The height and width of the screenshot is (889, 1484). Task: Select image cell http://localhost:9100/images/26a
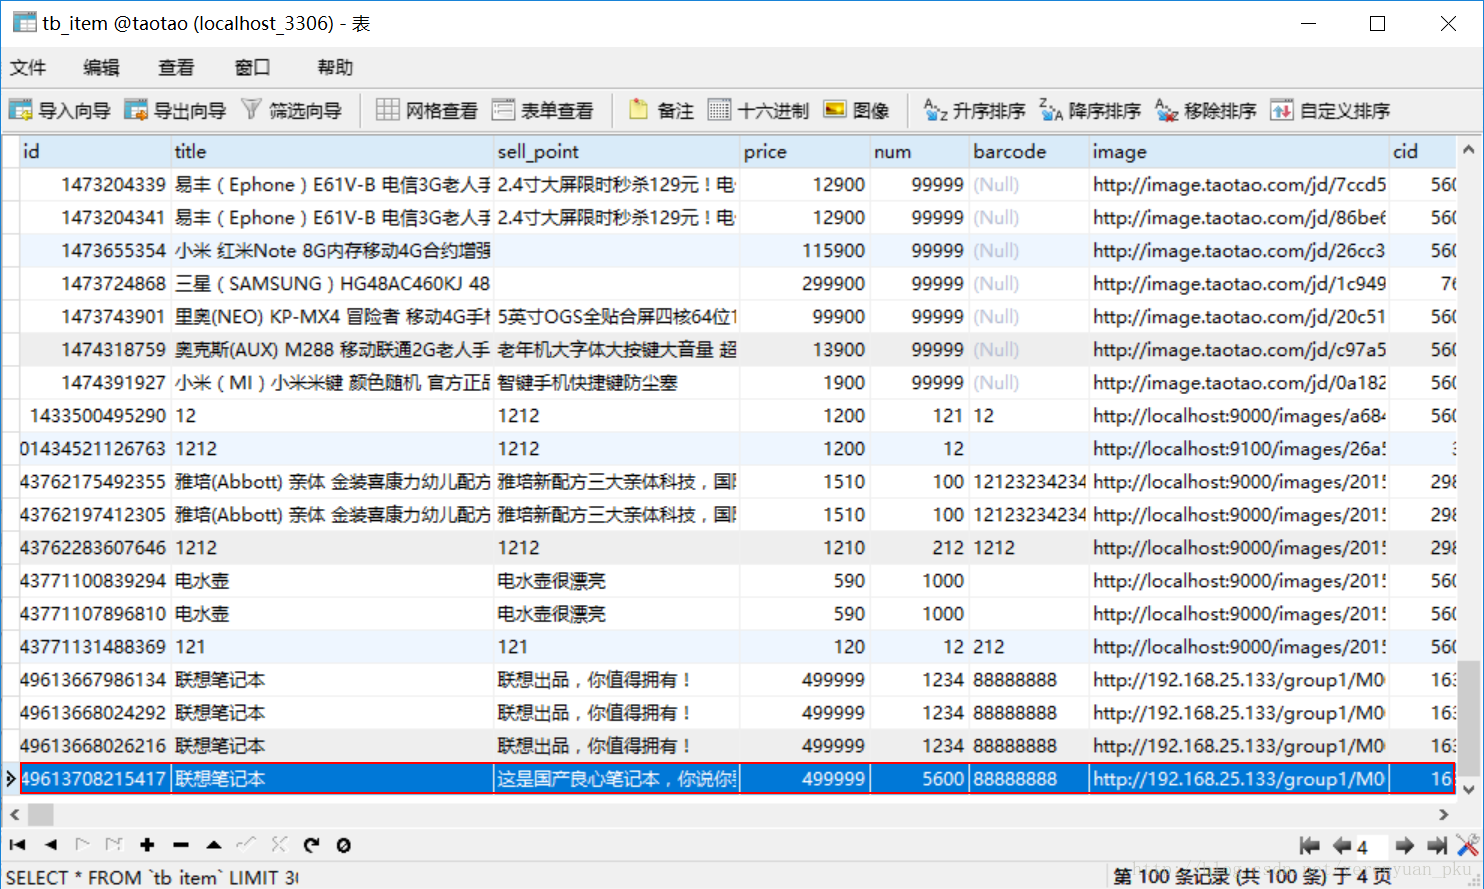[1239, 448]
